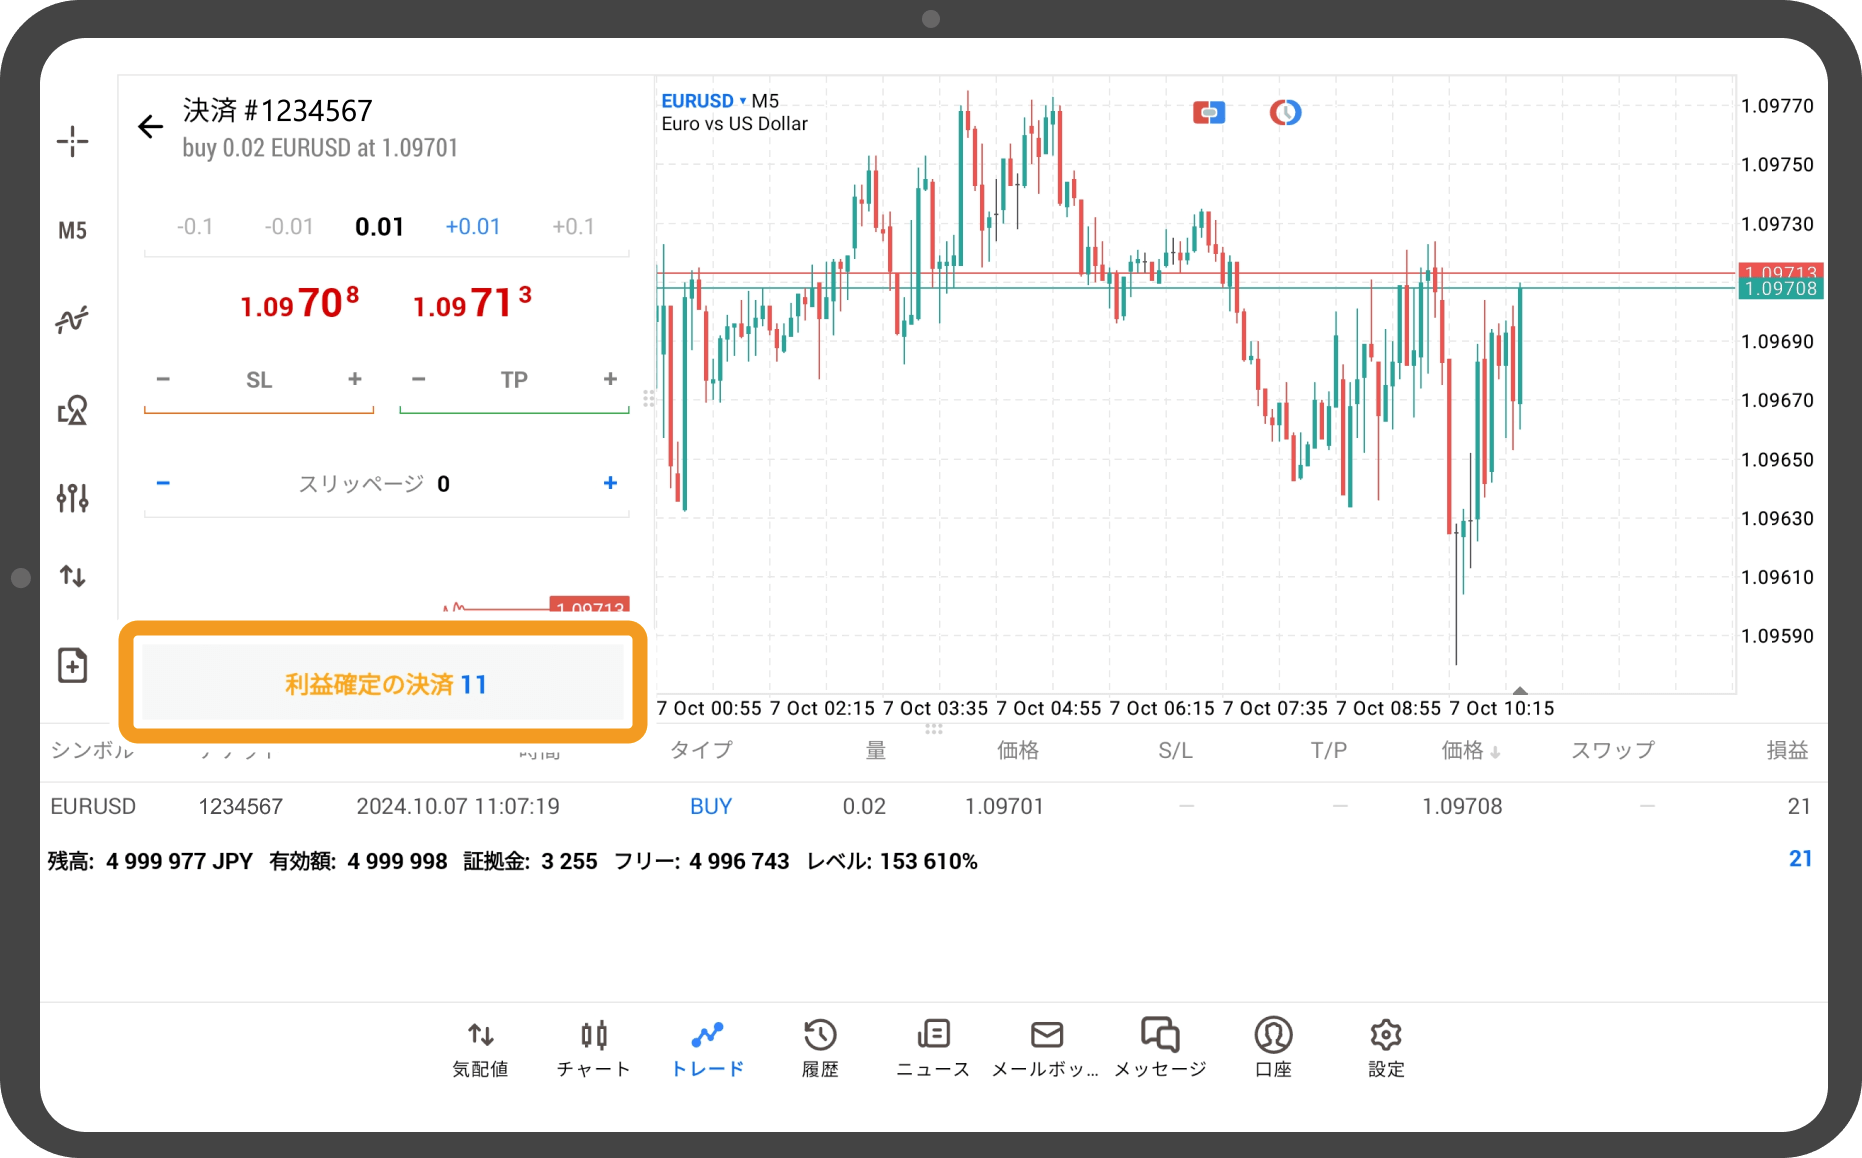
Task: Open the ニュース news tab
Action: coord(933,1049)
